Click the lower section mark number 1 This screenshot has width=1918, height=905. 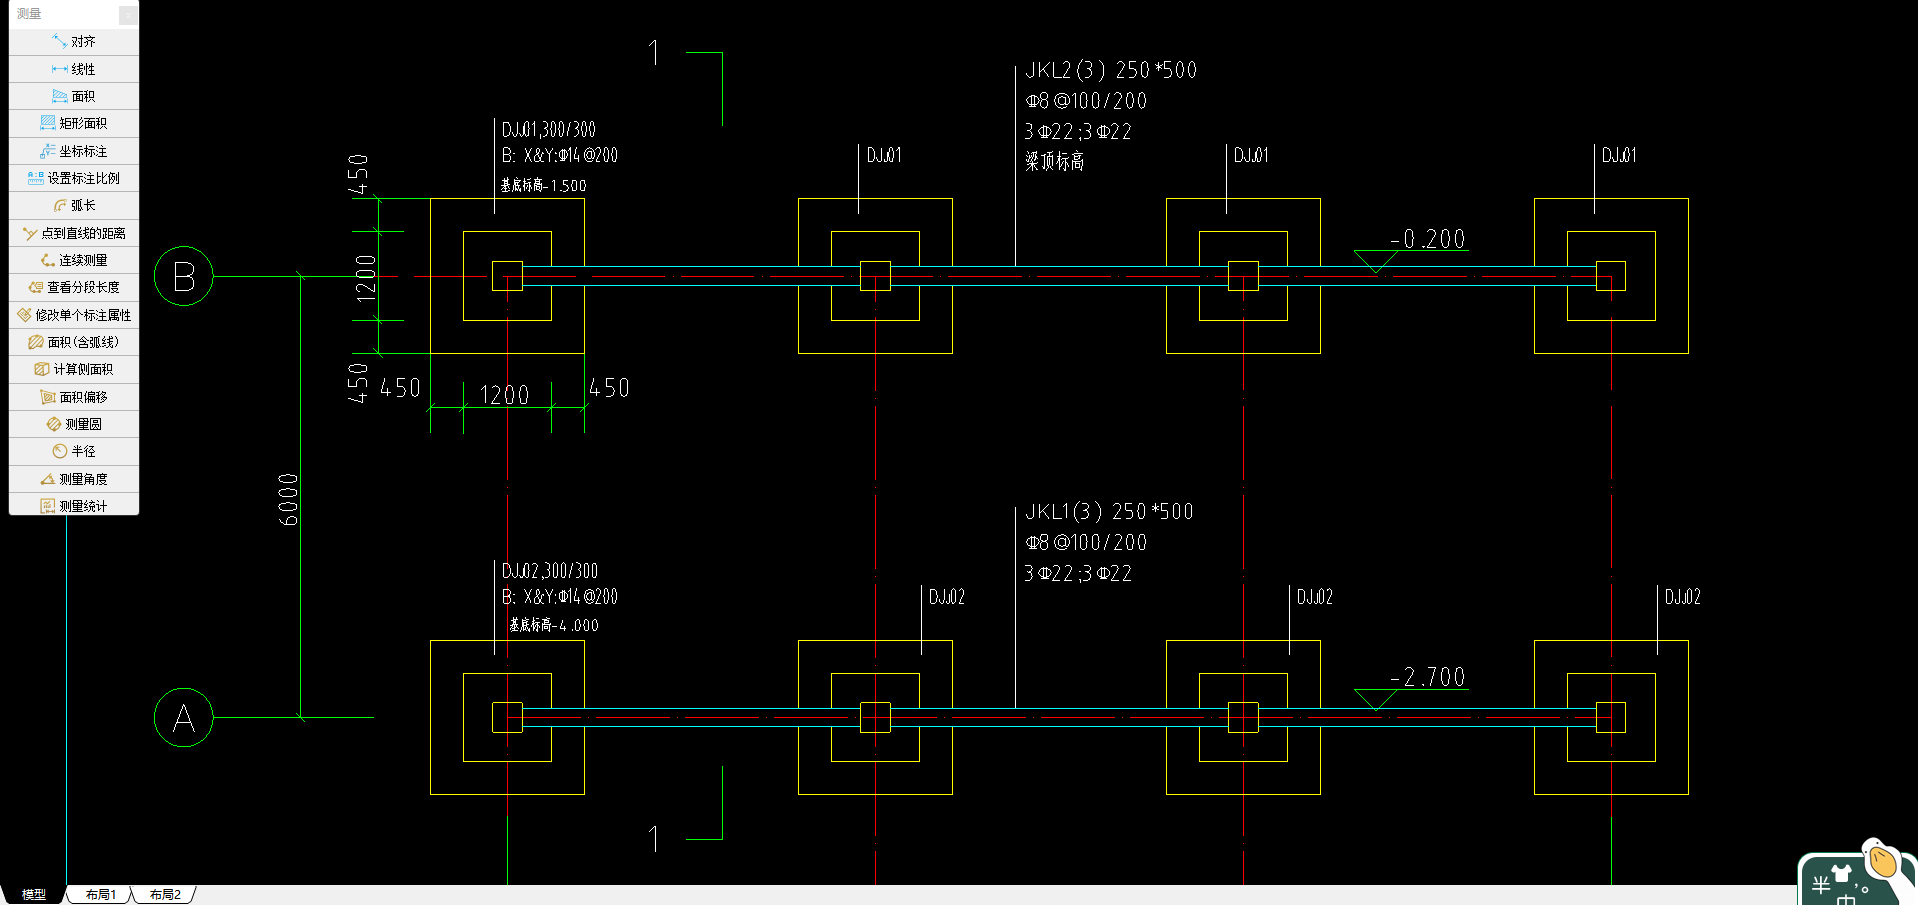654,838
